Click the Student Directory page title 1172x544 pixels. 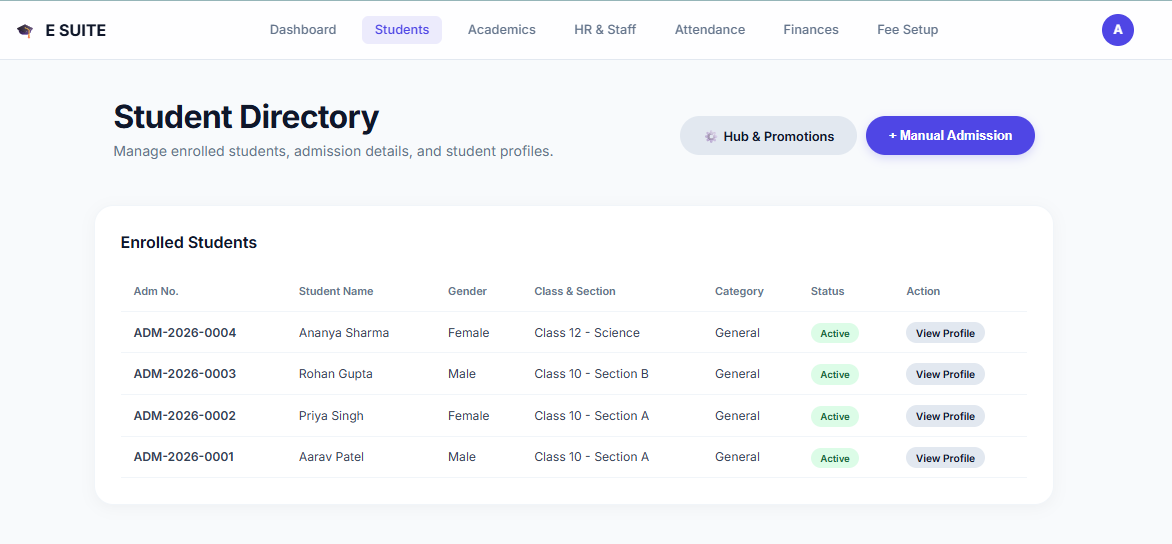pos(246,117)
